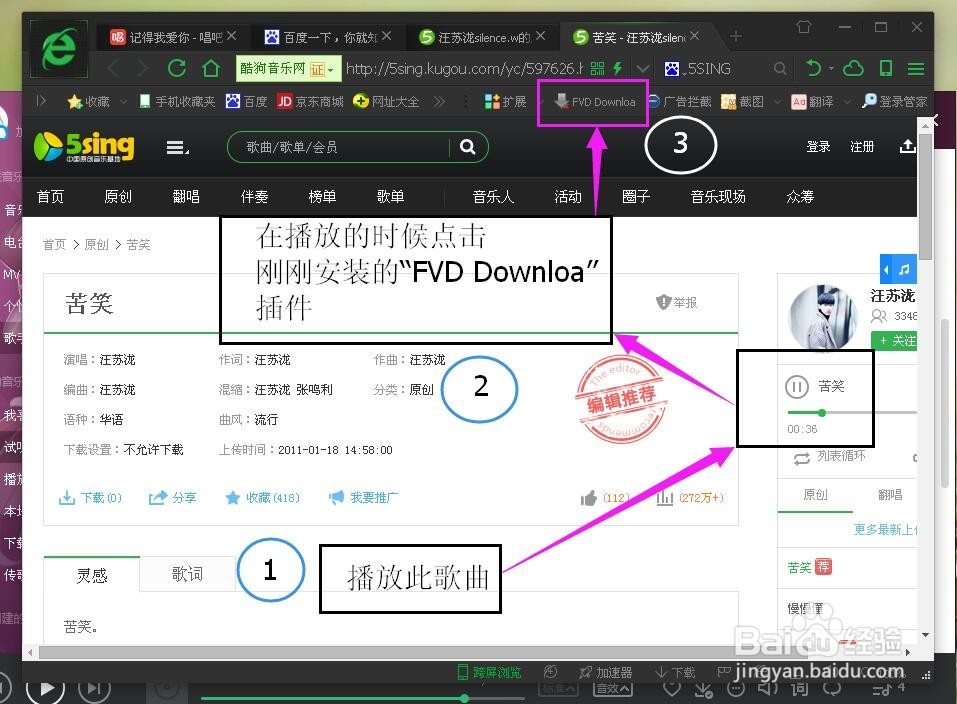This screenshot has width=957, height=704.
Task: Toggle the 列表循环 loop mode
Action: click(829, 456)
